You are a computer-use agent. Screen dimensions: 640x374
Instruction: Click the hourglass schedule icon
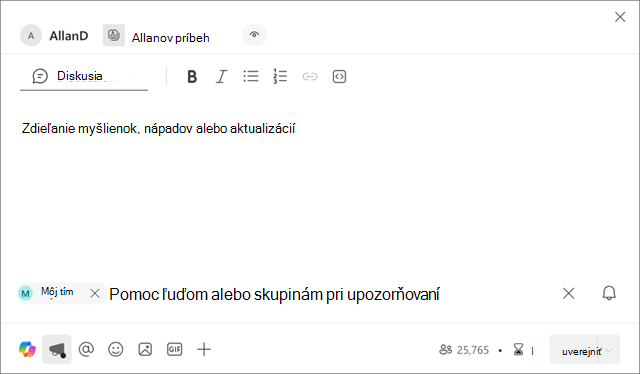518,350
